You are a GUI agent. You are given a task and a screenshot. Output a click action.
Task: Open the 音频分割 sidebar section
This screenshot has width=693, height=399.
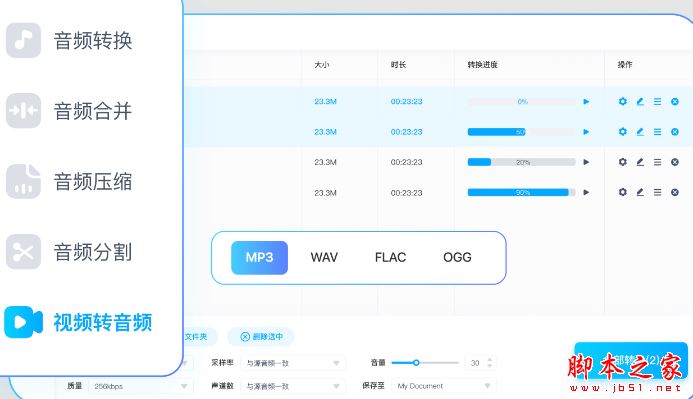(69, 252)
